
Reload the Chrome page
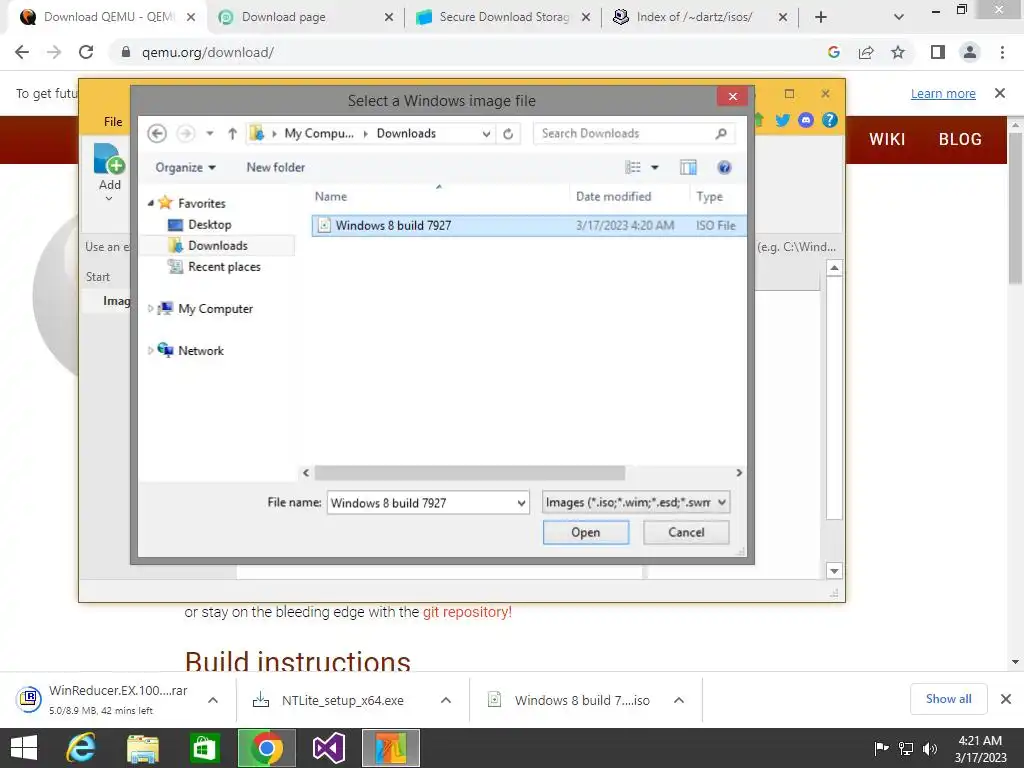86,52
